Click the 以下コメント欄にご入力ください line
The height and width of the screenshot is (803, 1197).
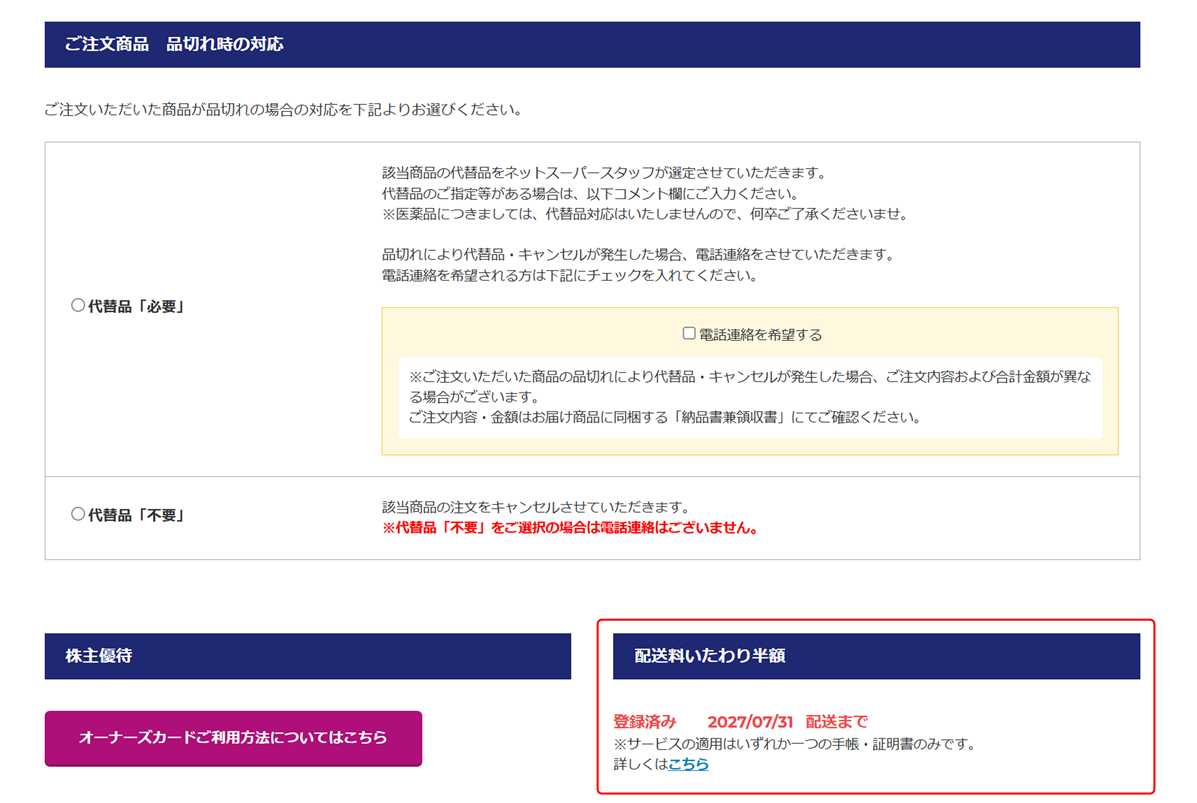[589, 193]
